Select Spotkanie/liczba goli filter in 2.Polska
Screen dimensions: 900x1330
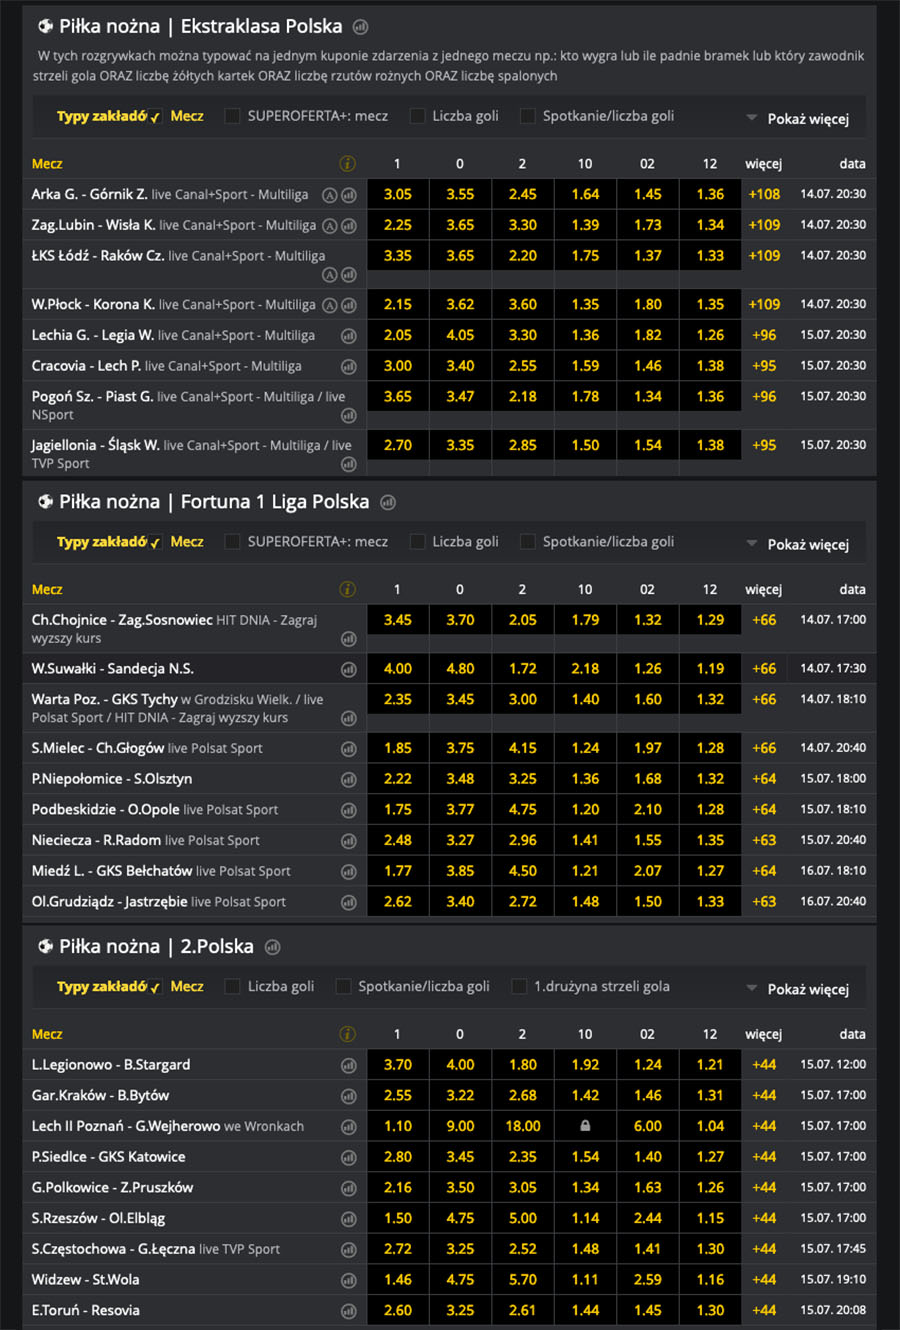pos(344,987)
